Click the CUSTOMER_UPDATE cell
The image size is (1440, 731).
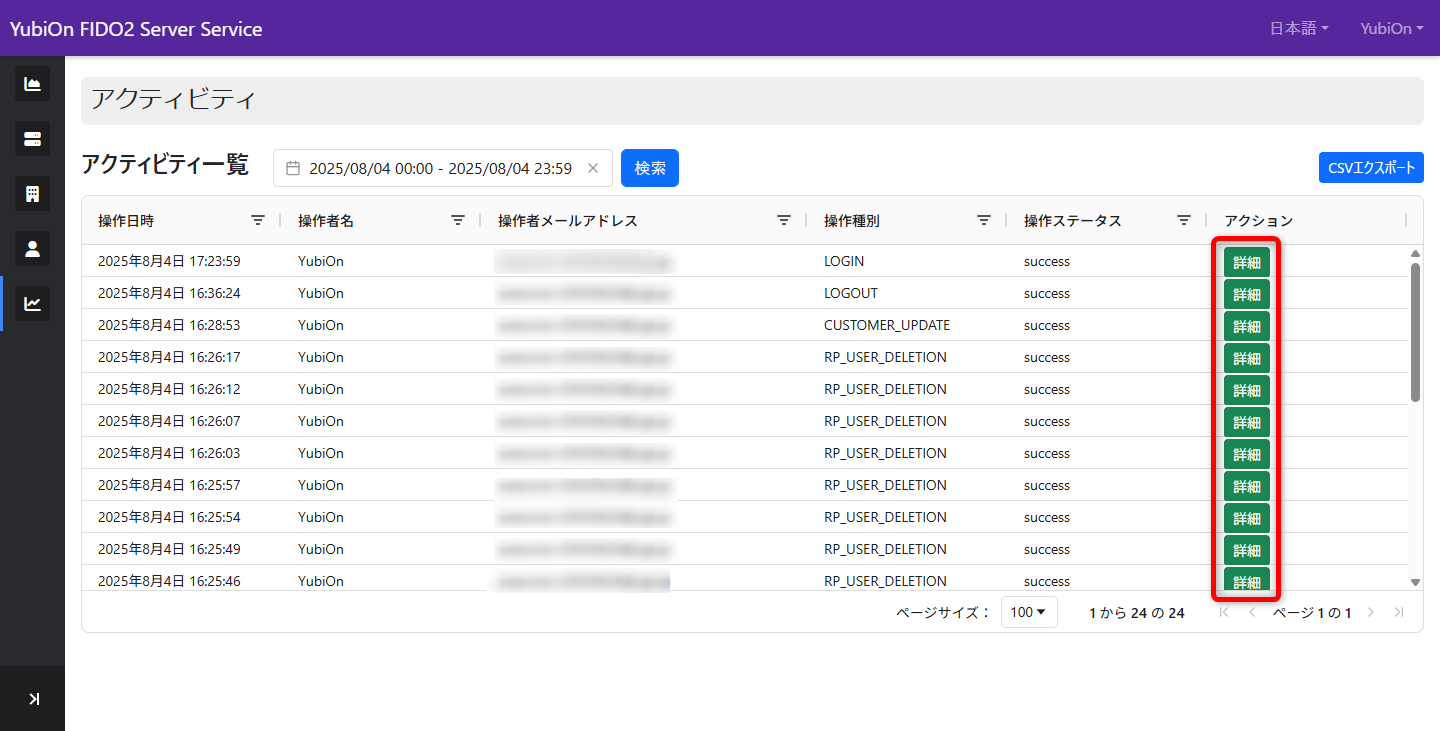887,325
